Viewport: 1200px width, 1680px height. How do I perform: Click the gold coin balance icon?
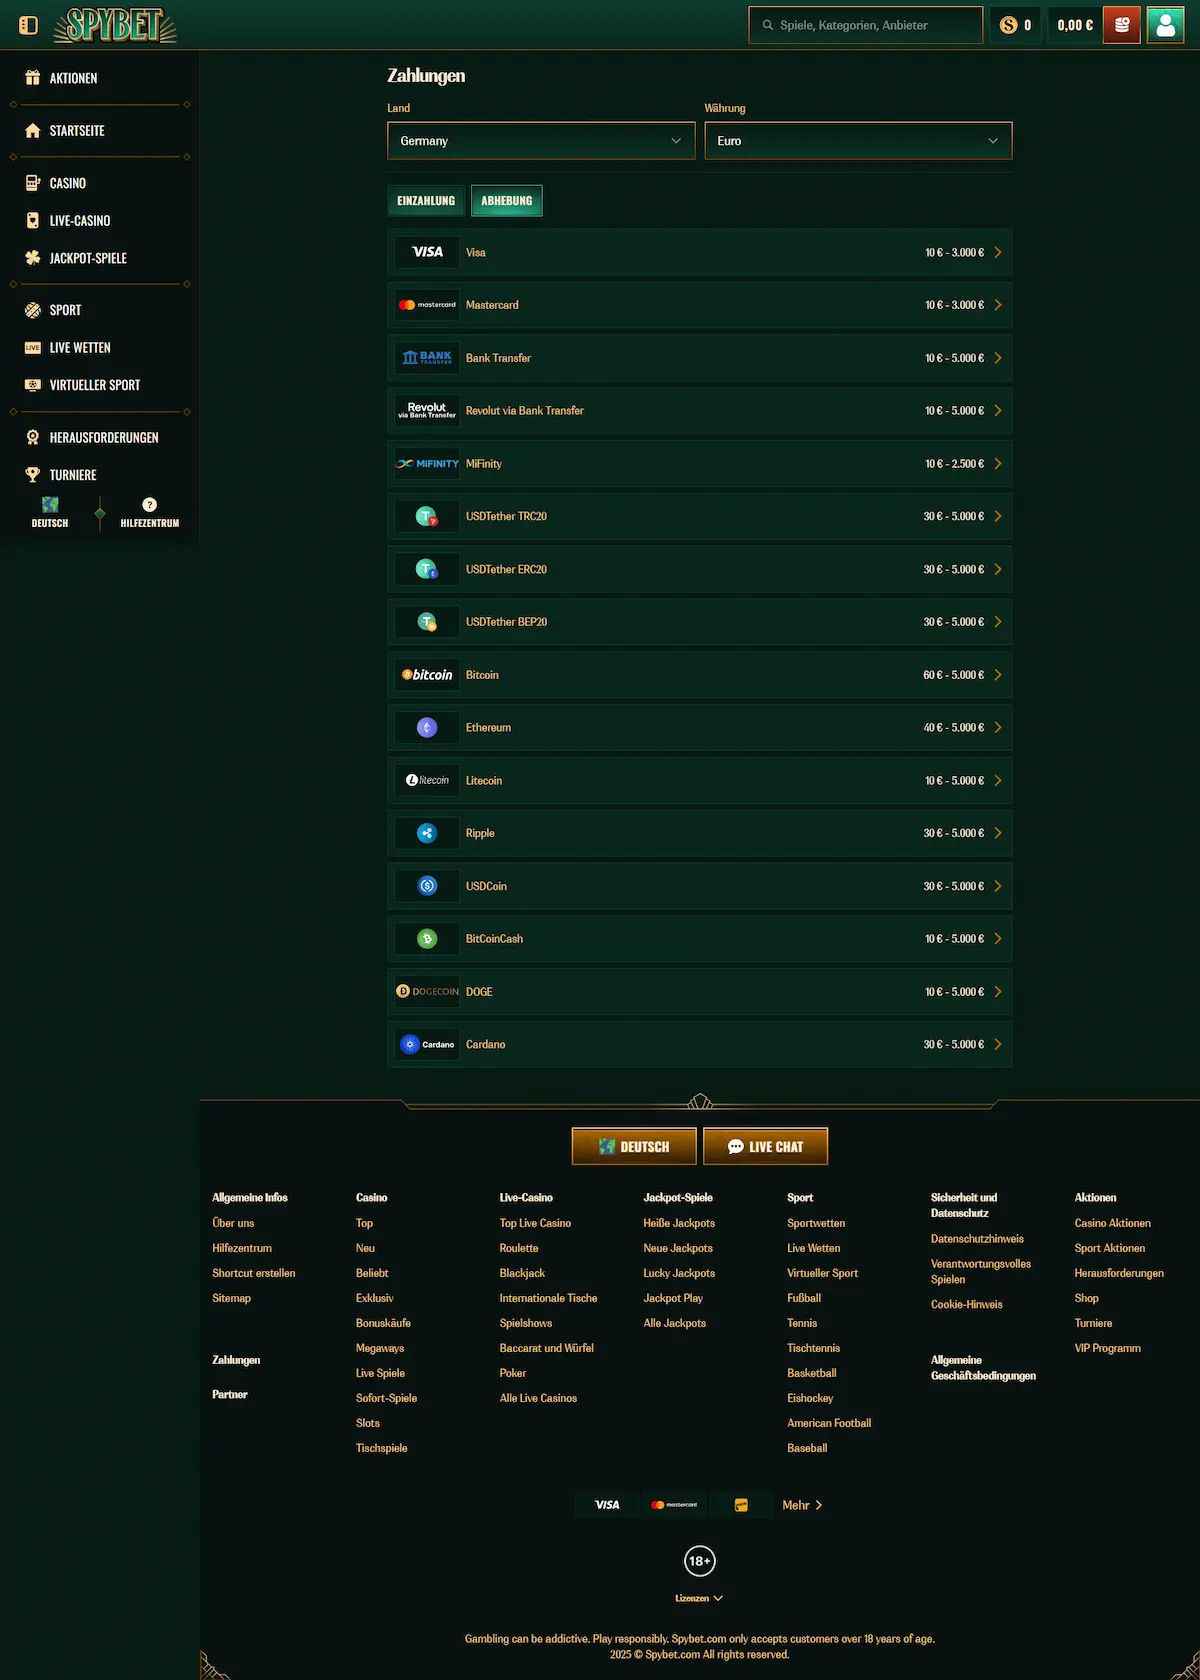click(x=1008, y=25)
